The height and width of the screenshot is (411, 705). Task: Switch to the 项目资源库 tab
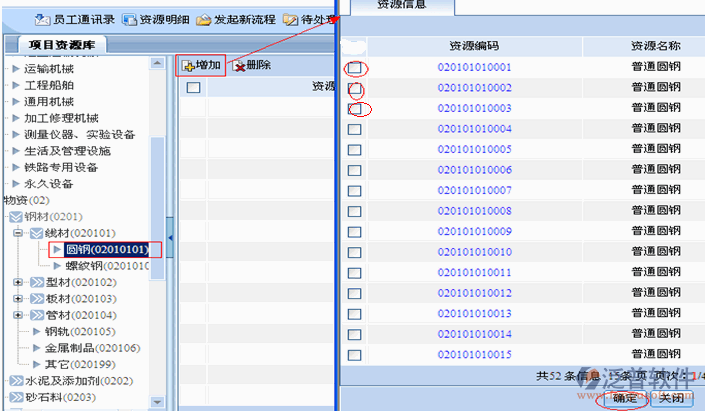(62, 45)
